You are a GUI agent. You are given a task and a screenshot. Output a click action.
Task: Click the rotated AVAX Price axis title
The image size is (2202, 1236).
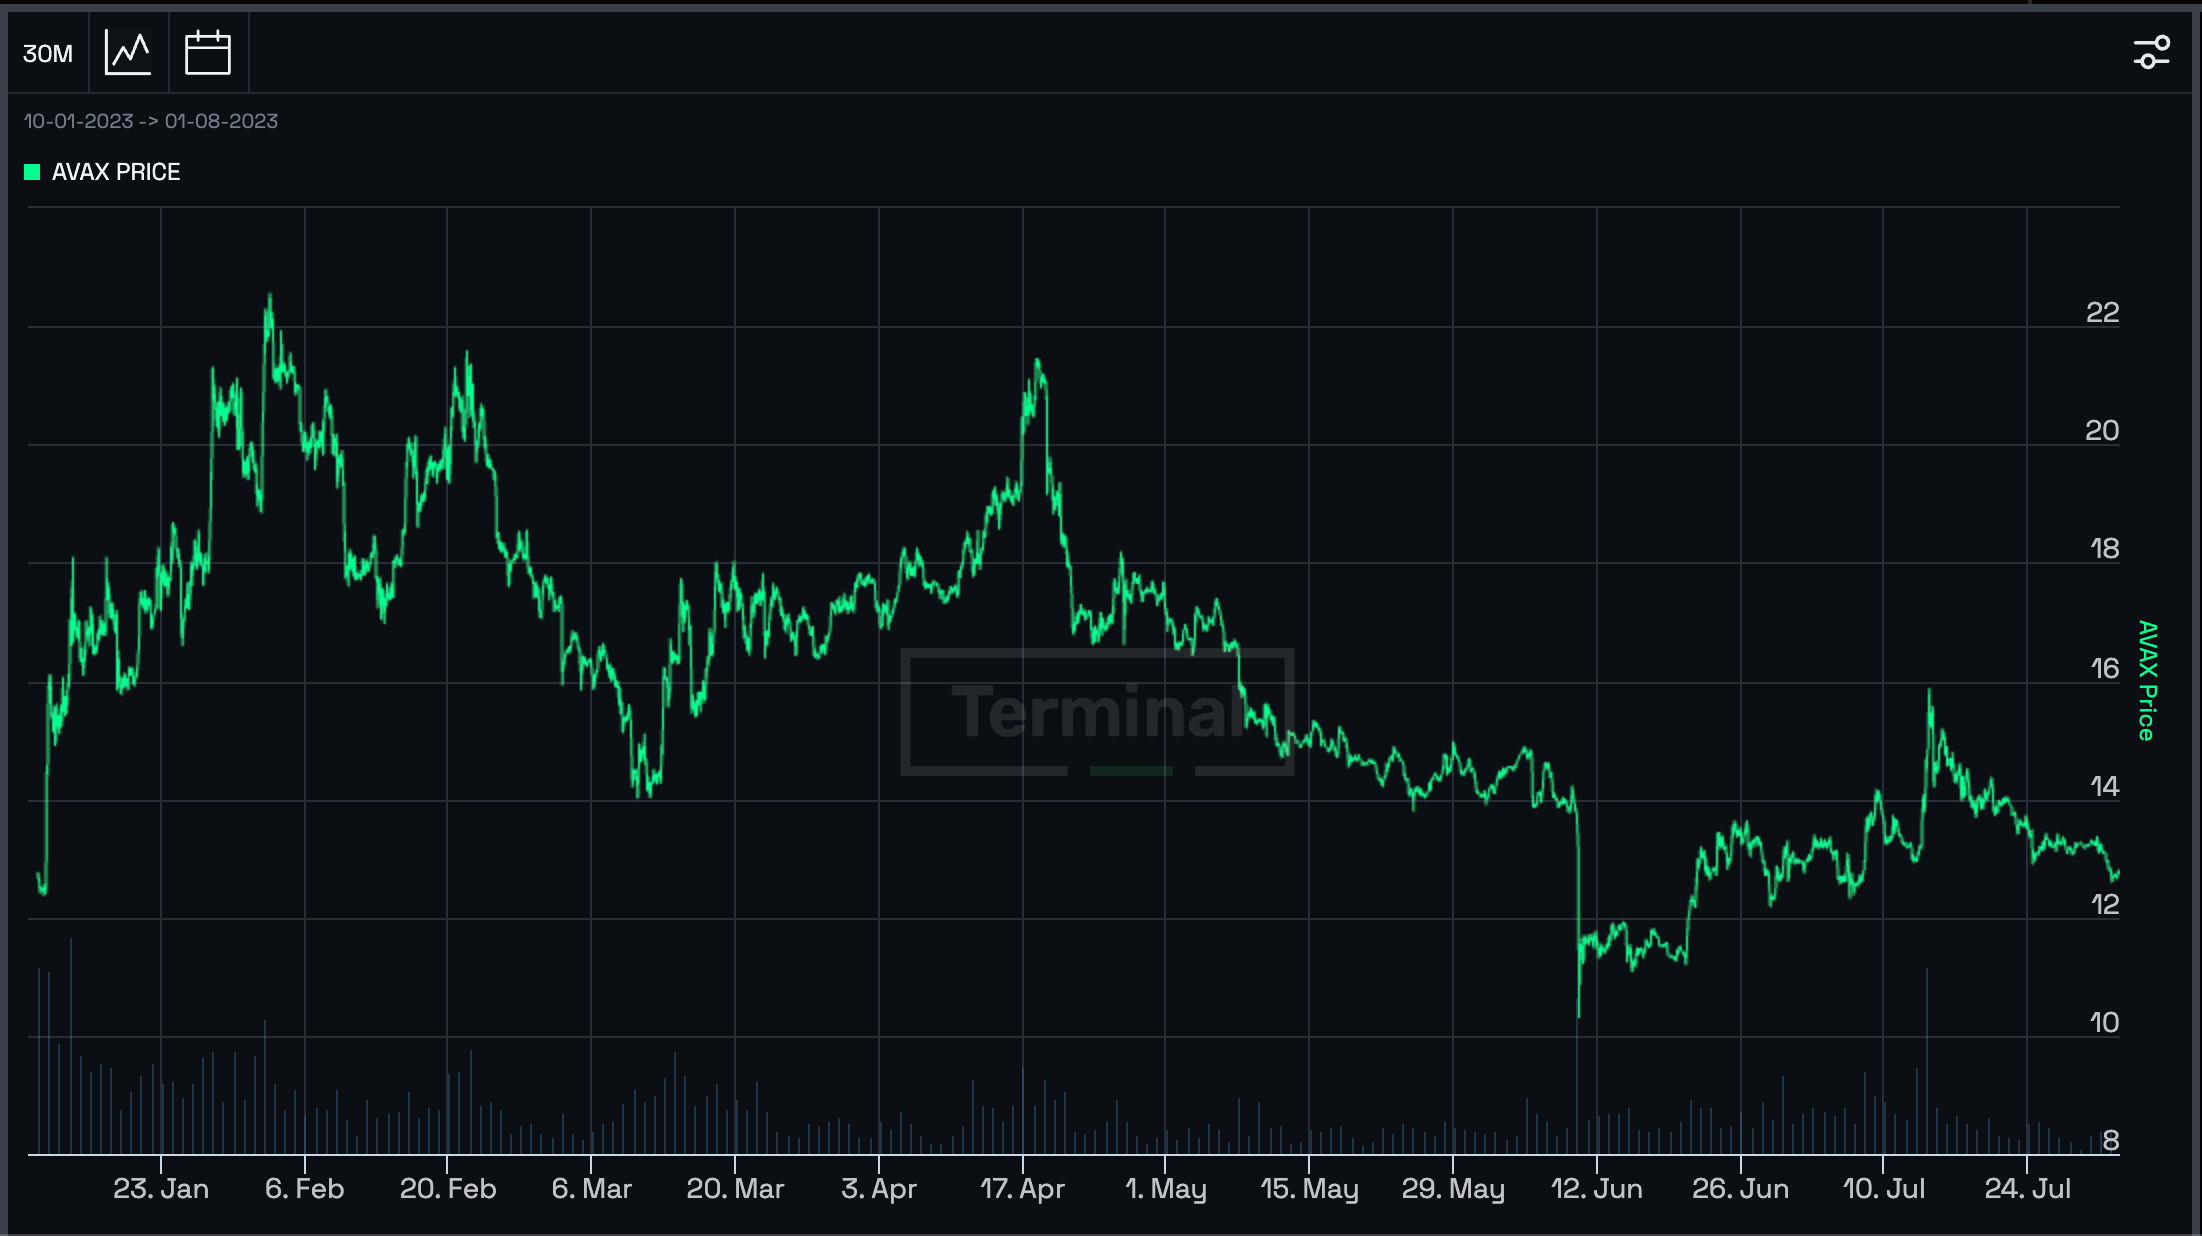2146,680
